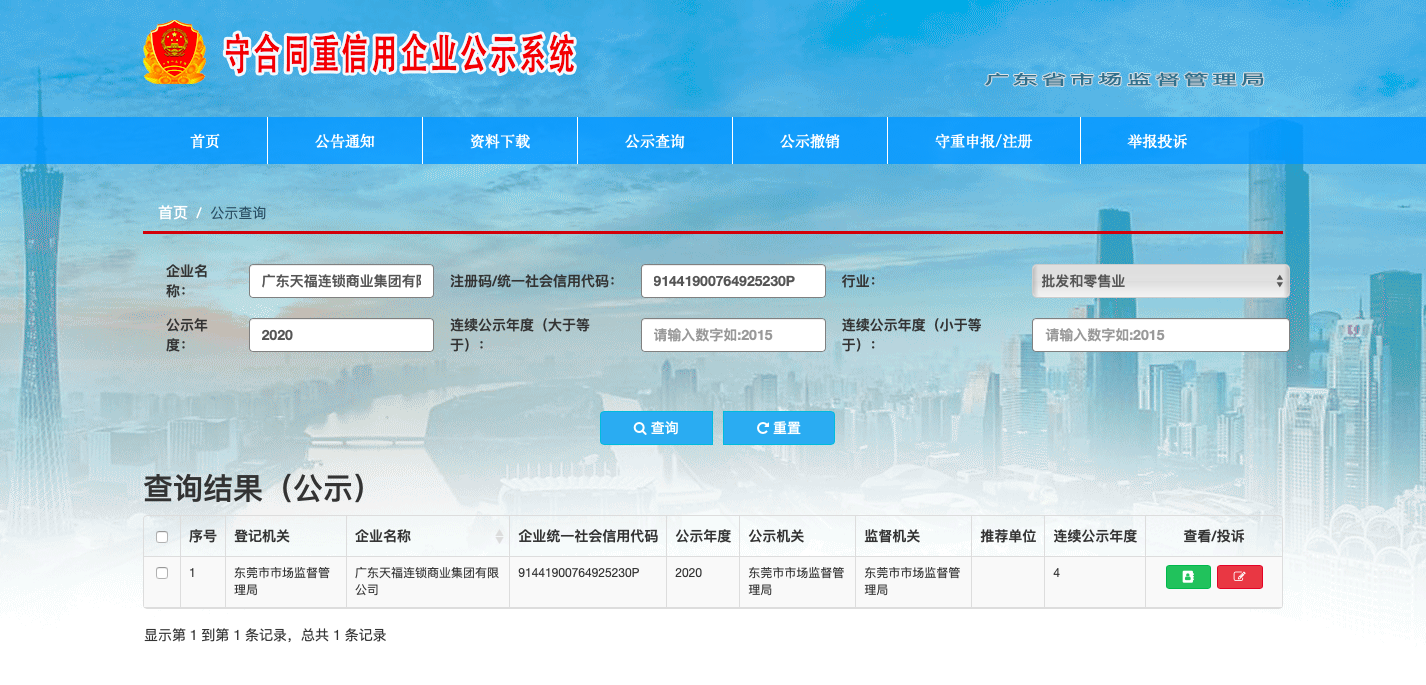Viewport: 1426px width, 685px height.
Task: Open the 行业 industry dropdown
Action: click(1160, 281)
